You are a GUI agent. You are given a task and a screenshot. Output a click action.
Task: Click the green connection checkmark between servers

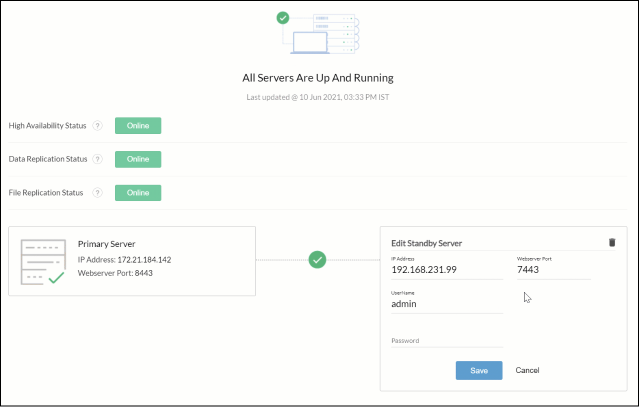tap(318, 260)
